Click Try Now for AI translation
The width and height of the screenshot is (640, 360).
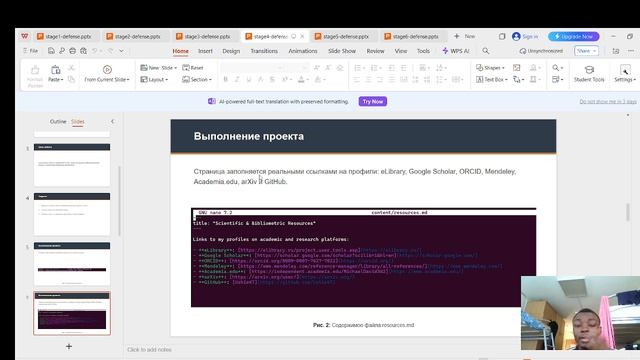373,102
